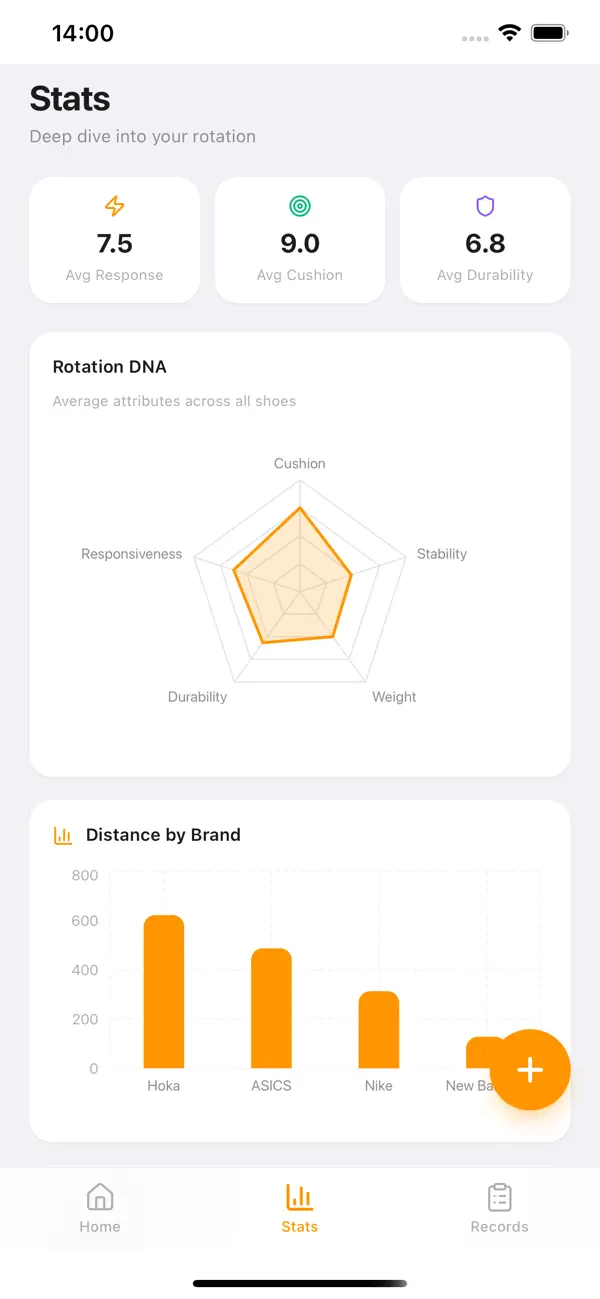Screen dimensions: 600x1299
Task: Tap the Records clipboard icon
Action: 499,1196
